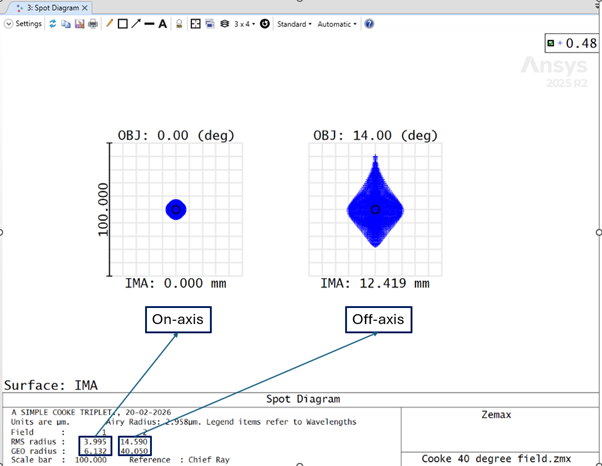Expand the Settings chevron

[x=9, y=23]
